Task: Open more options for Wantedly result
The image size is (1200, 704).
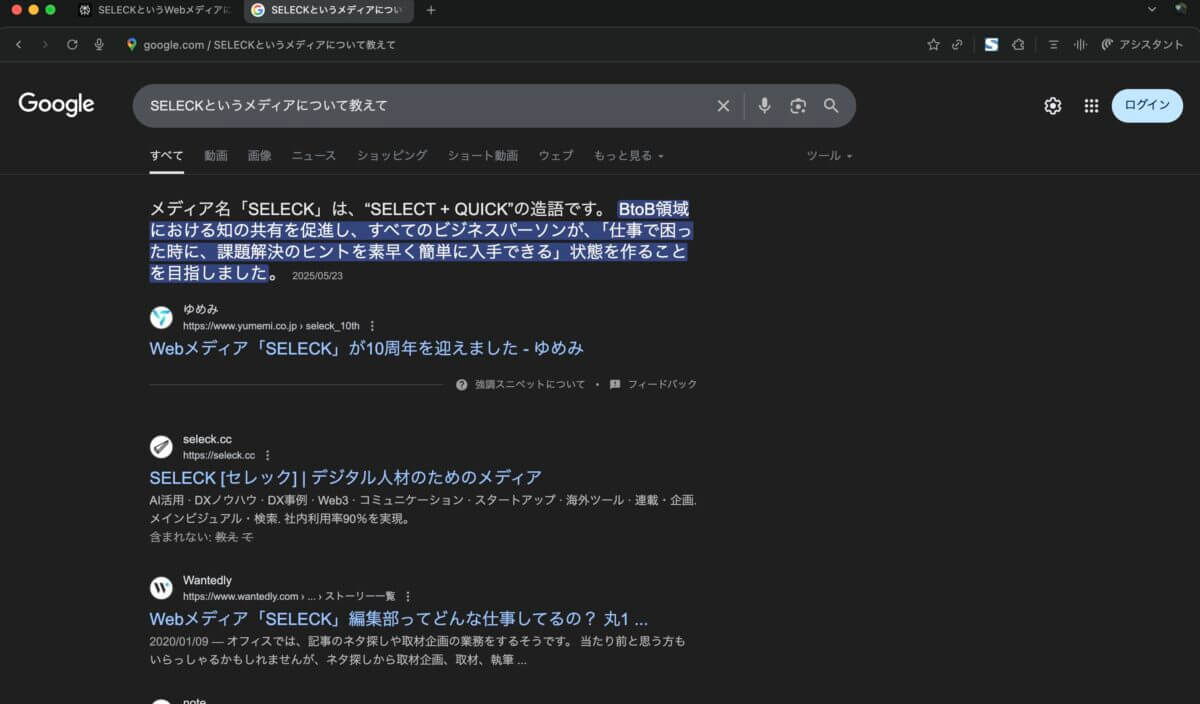Action: coord(408,596)
